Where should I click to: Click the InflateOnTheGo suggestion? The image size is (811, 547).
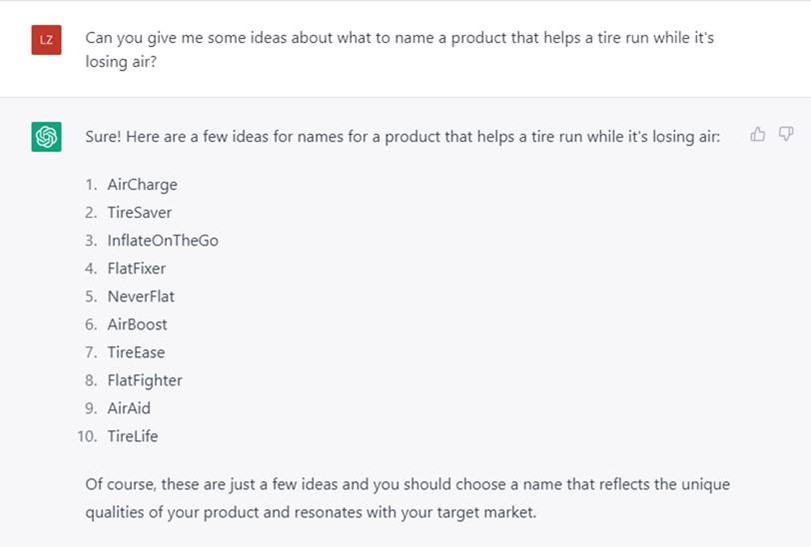[x=163, y=240]
